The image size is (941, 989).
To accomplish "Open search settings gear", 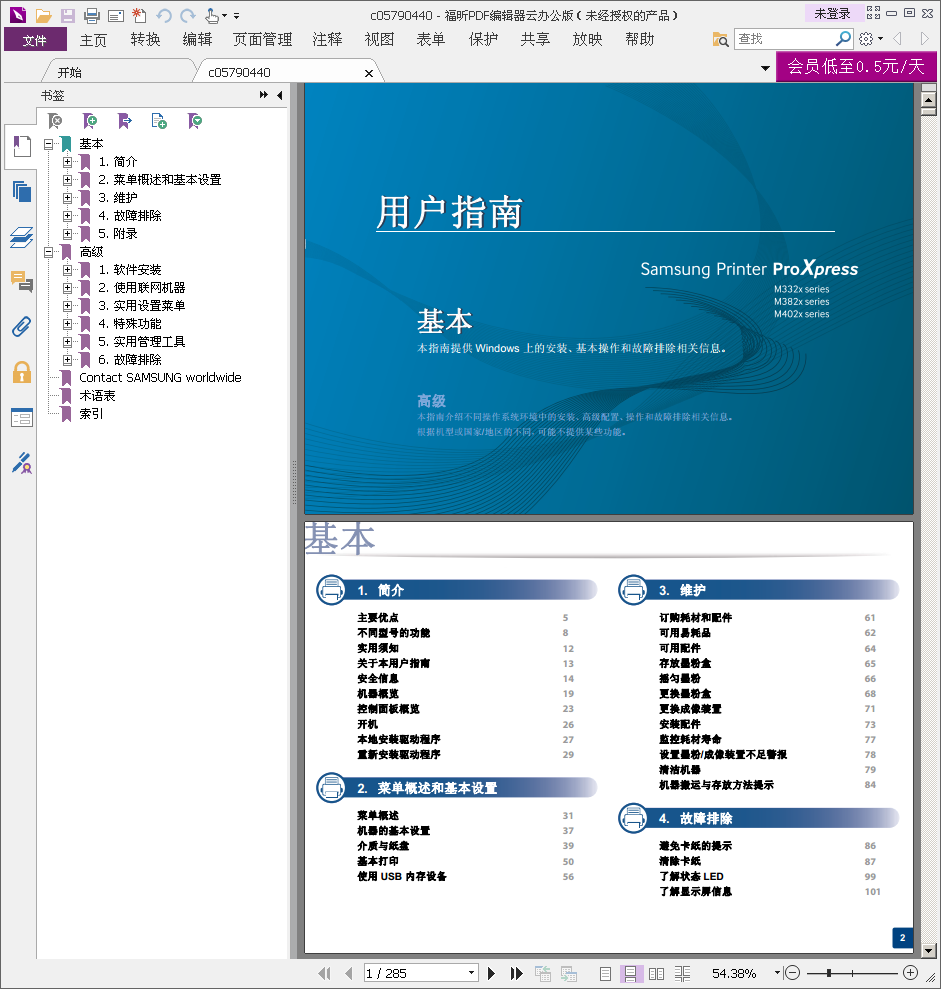I will [866, 39].
